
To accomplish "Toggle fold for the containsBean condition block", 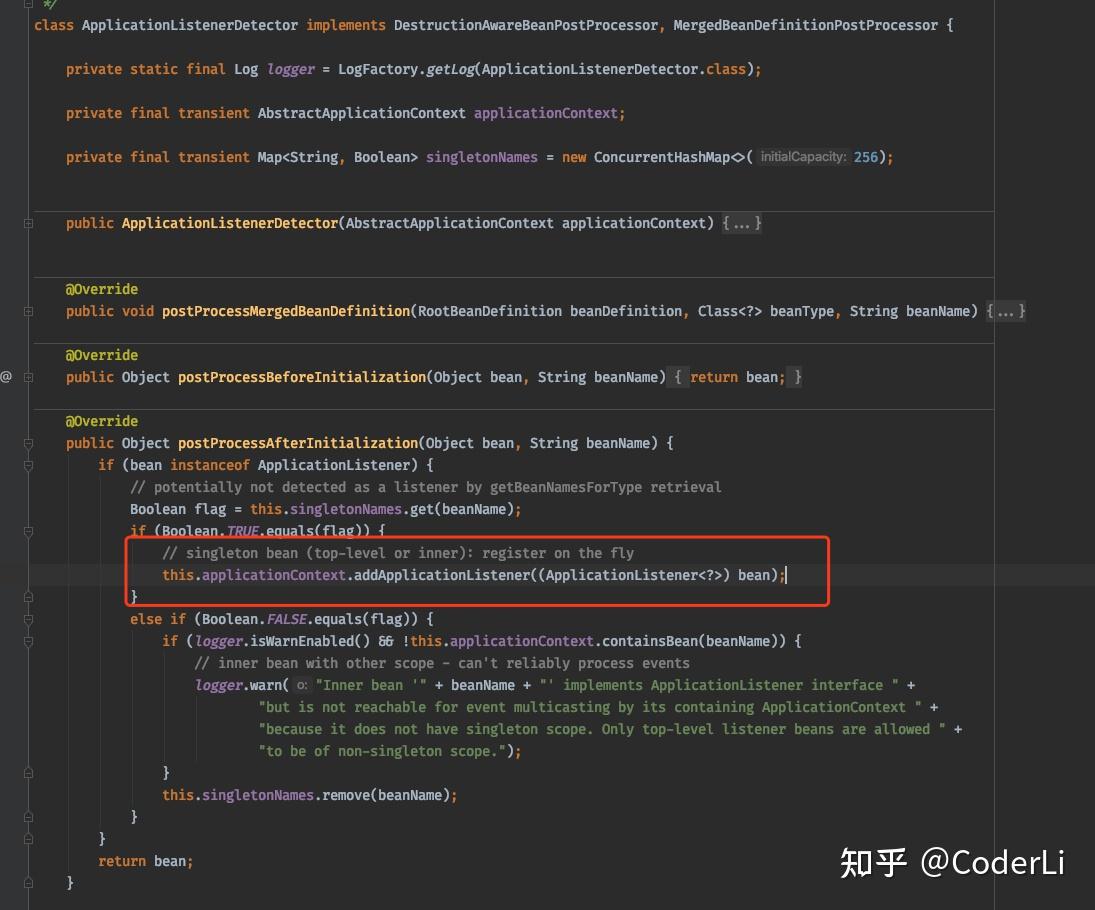I will [28, 641].
